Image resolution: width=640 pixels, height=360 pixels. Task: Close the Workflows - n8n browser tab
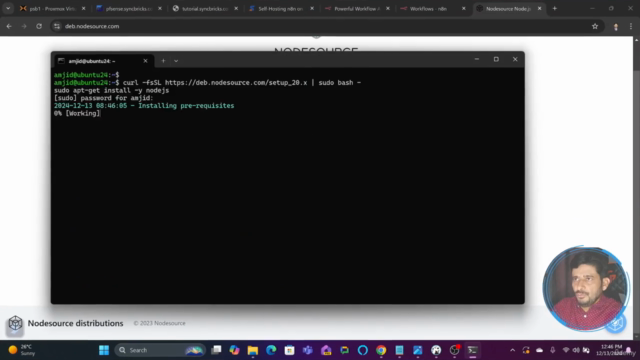click(x=463, y=9)
